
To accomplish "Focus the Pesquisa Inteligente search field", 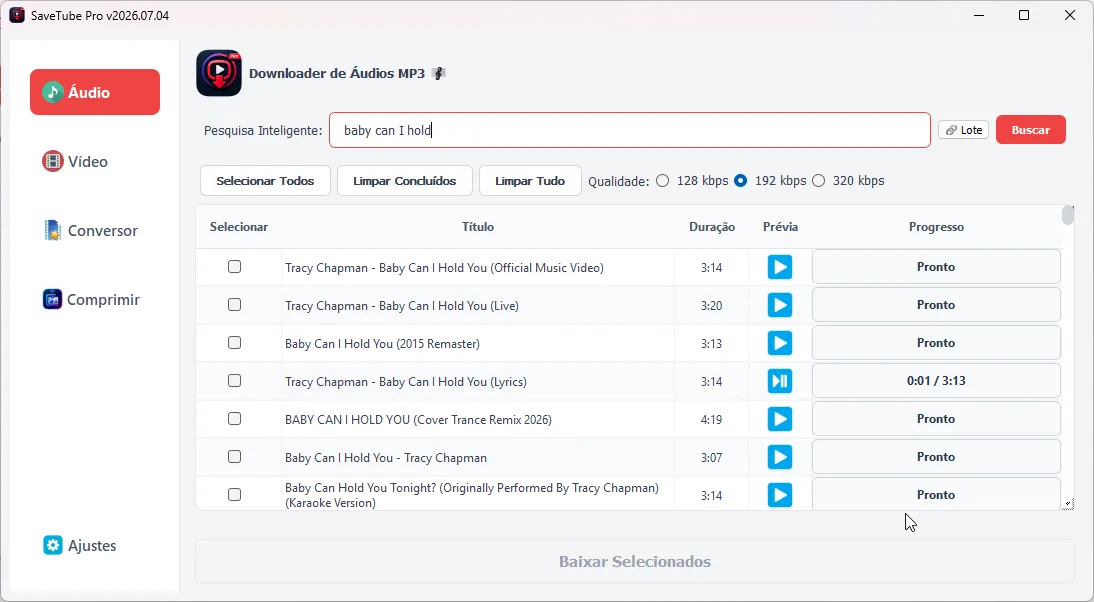I will tap(629, 130).
